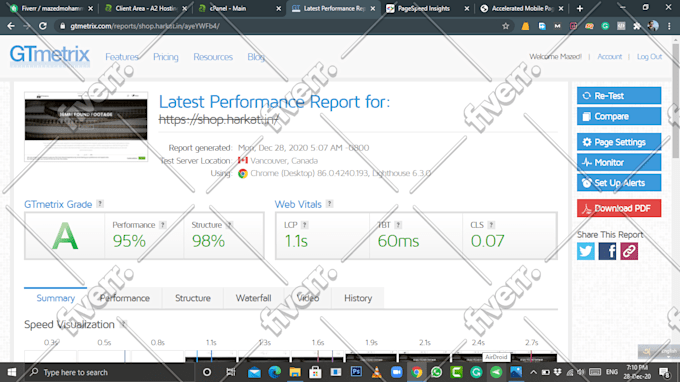680x382 pixels.
Task: Open the Windows Start menu
Action: pyautogui.click(x=12, y=372)
